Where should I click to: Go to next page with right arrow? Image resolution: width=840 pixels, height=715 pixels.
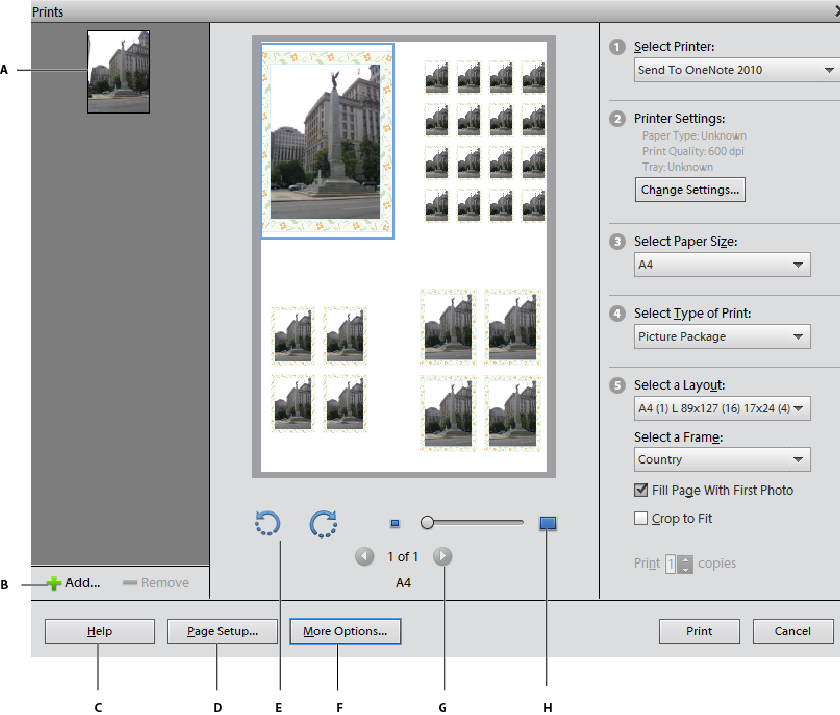tap(442, 556)
